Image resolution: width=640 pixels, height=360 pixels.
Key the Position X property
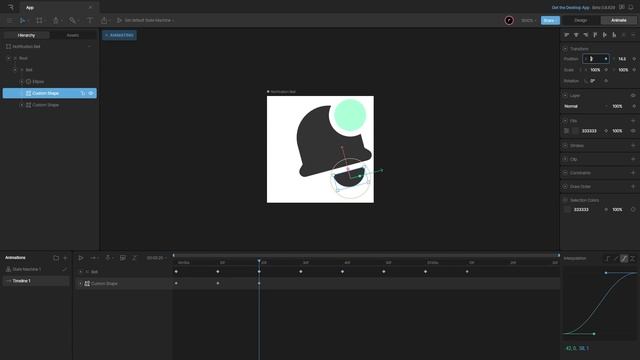tap(606, 59)
